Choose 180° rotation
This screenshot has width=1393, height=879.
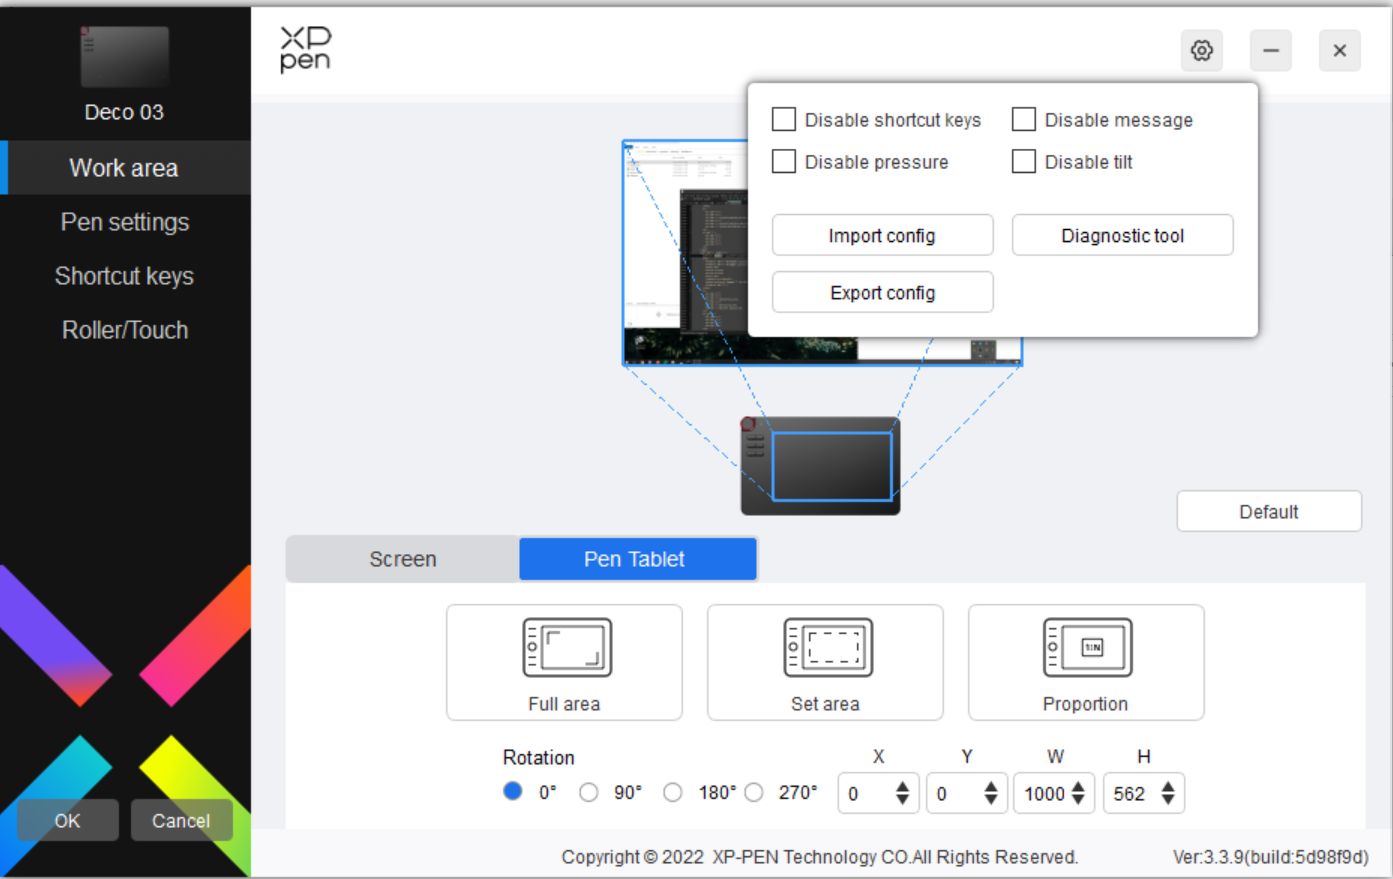click(673, 792)
